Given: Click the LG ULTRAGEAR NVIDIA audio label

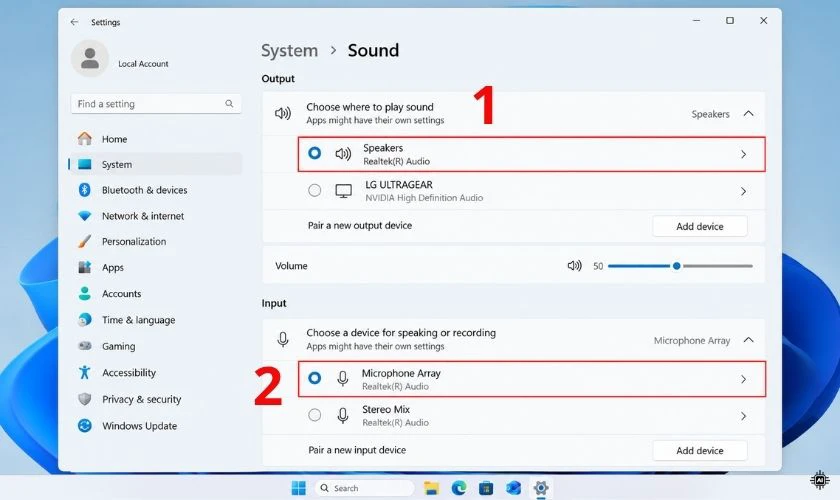Looking at the screenshot, I should pos(424,191).
